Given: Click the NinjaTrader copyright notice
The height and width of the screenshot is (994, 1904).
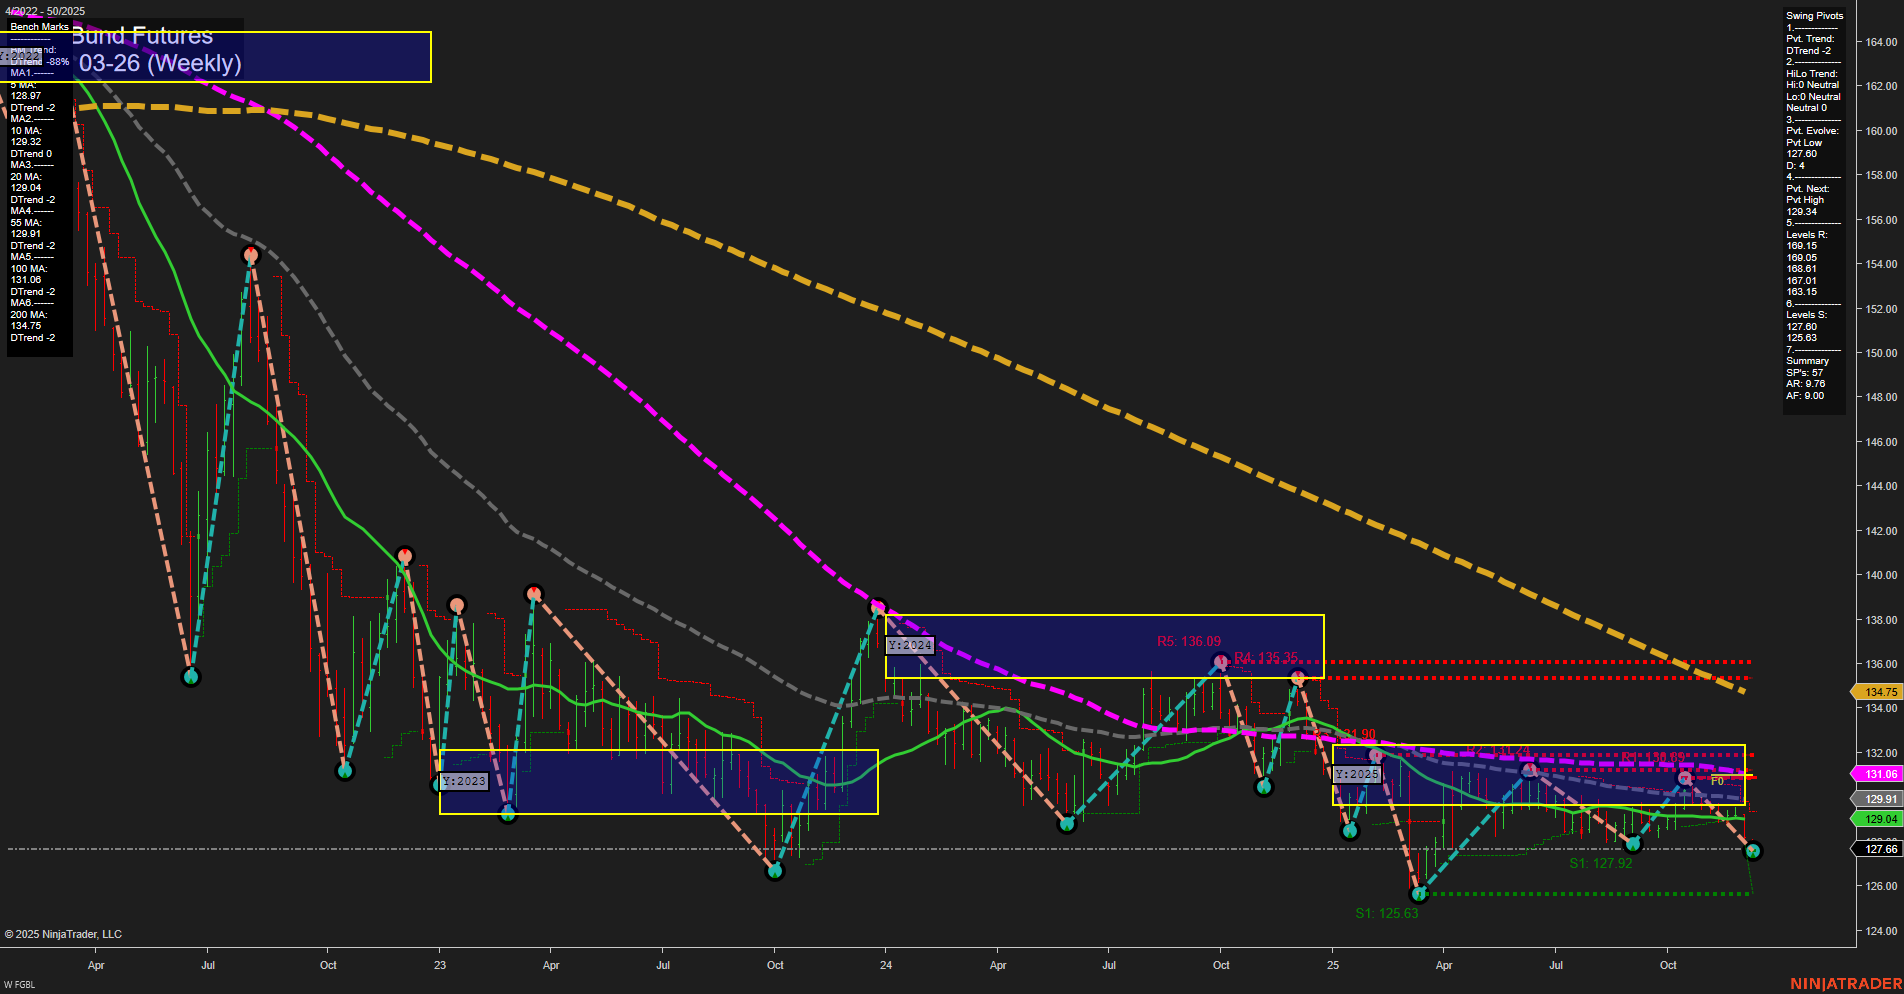Looking at the screenshot, I should point(64,933).
